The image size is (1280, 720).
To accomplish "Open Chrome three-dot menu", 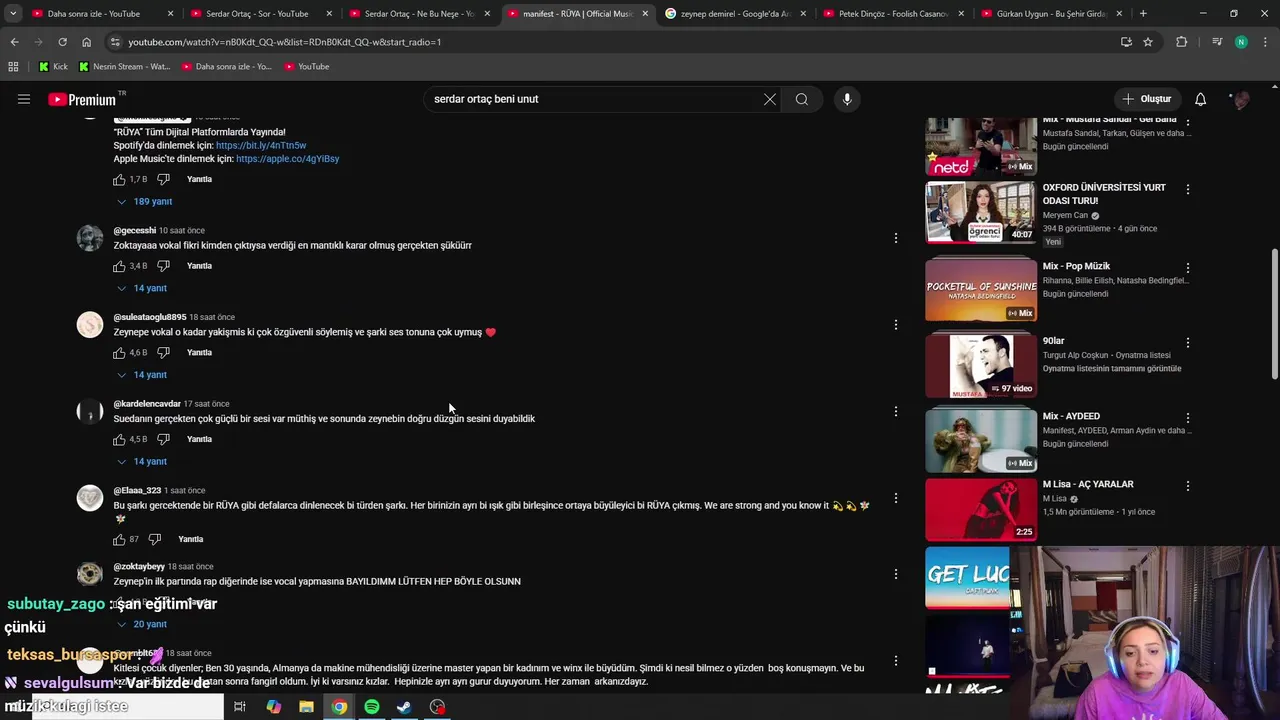I will [1265, 42].
